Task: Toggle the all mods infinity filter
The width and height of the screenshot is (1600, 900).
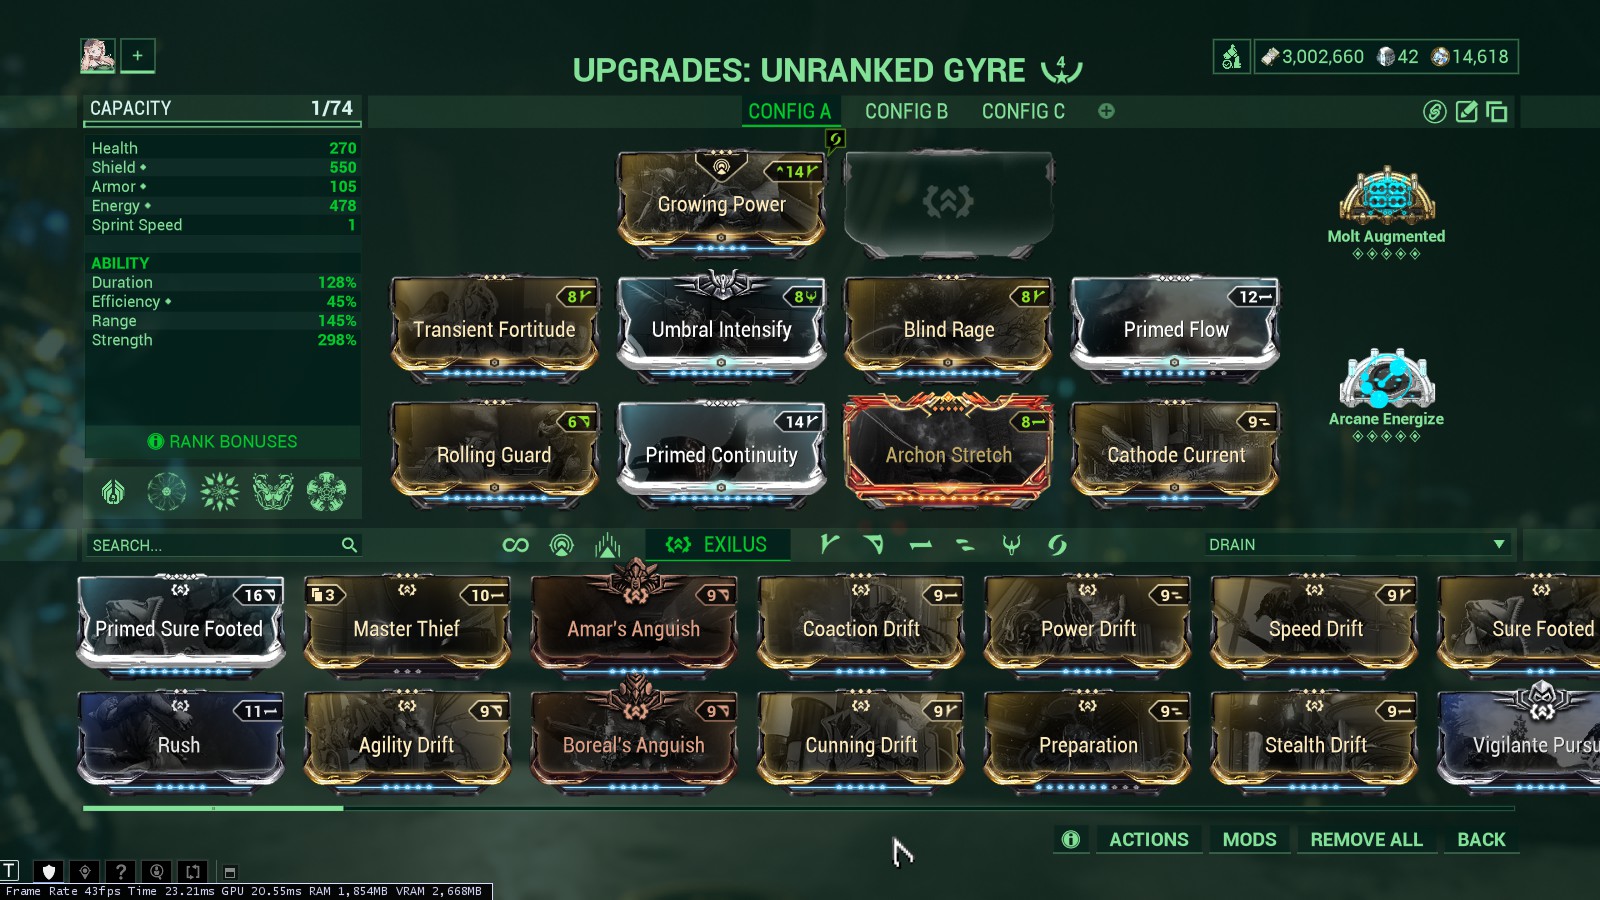Action: pos(516,545)
